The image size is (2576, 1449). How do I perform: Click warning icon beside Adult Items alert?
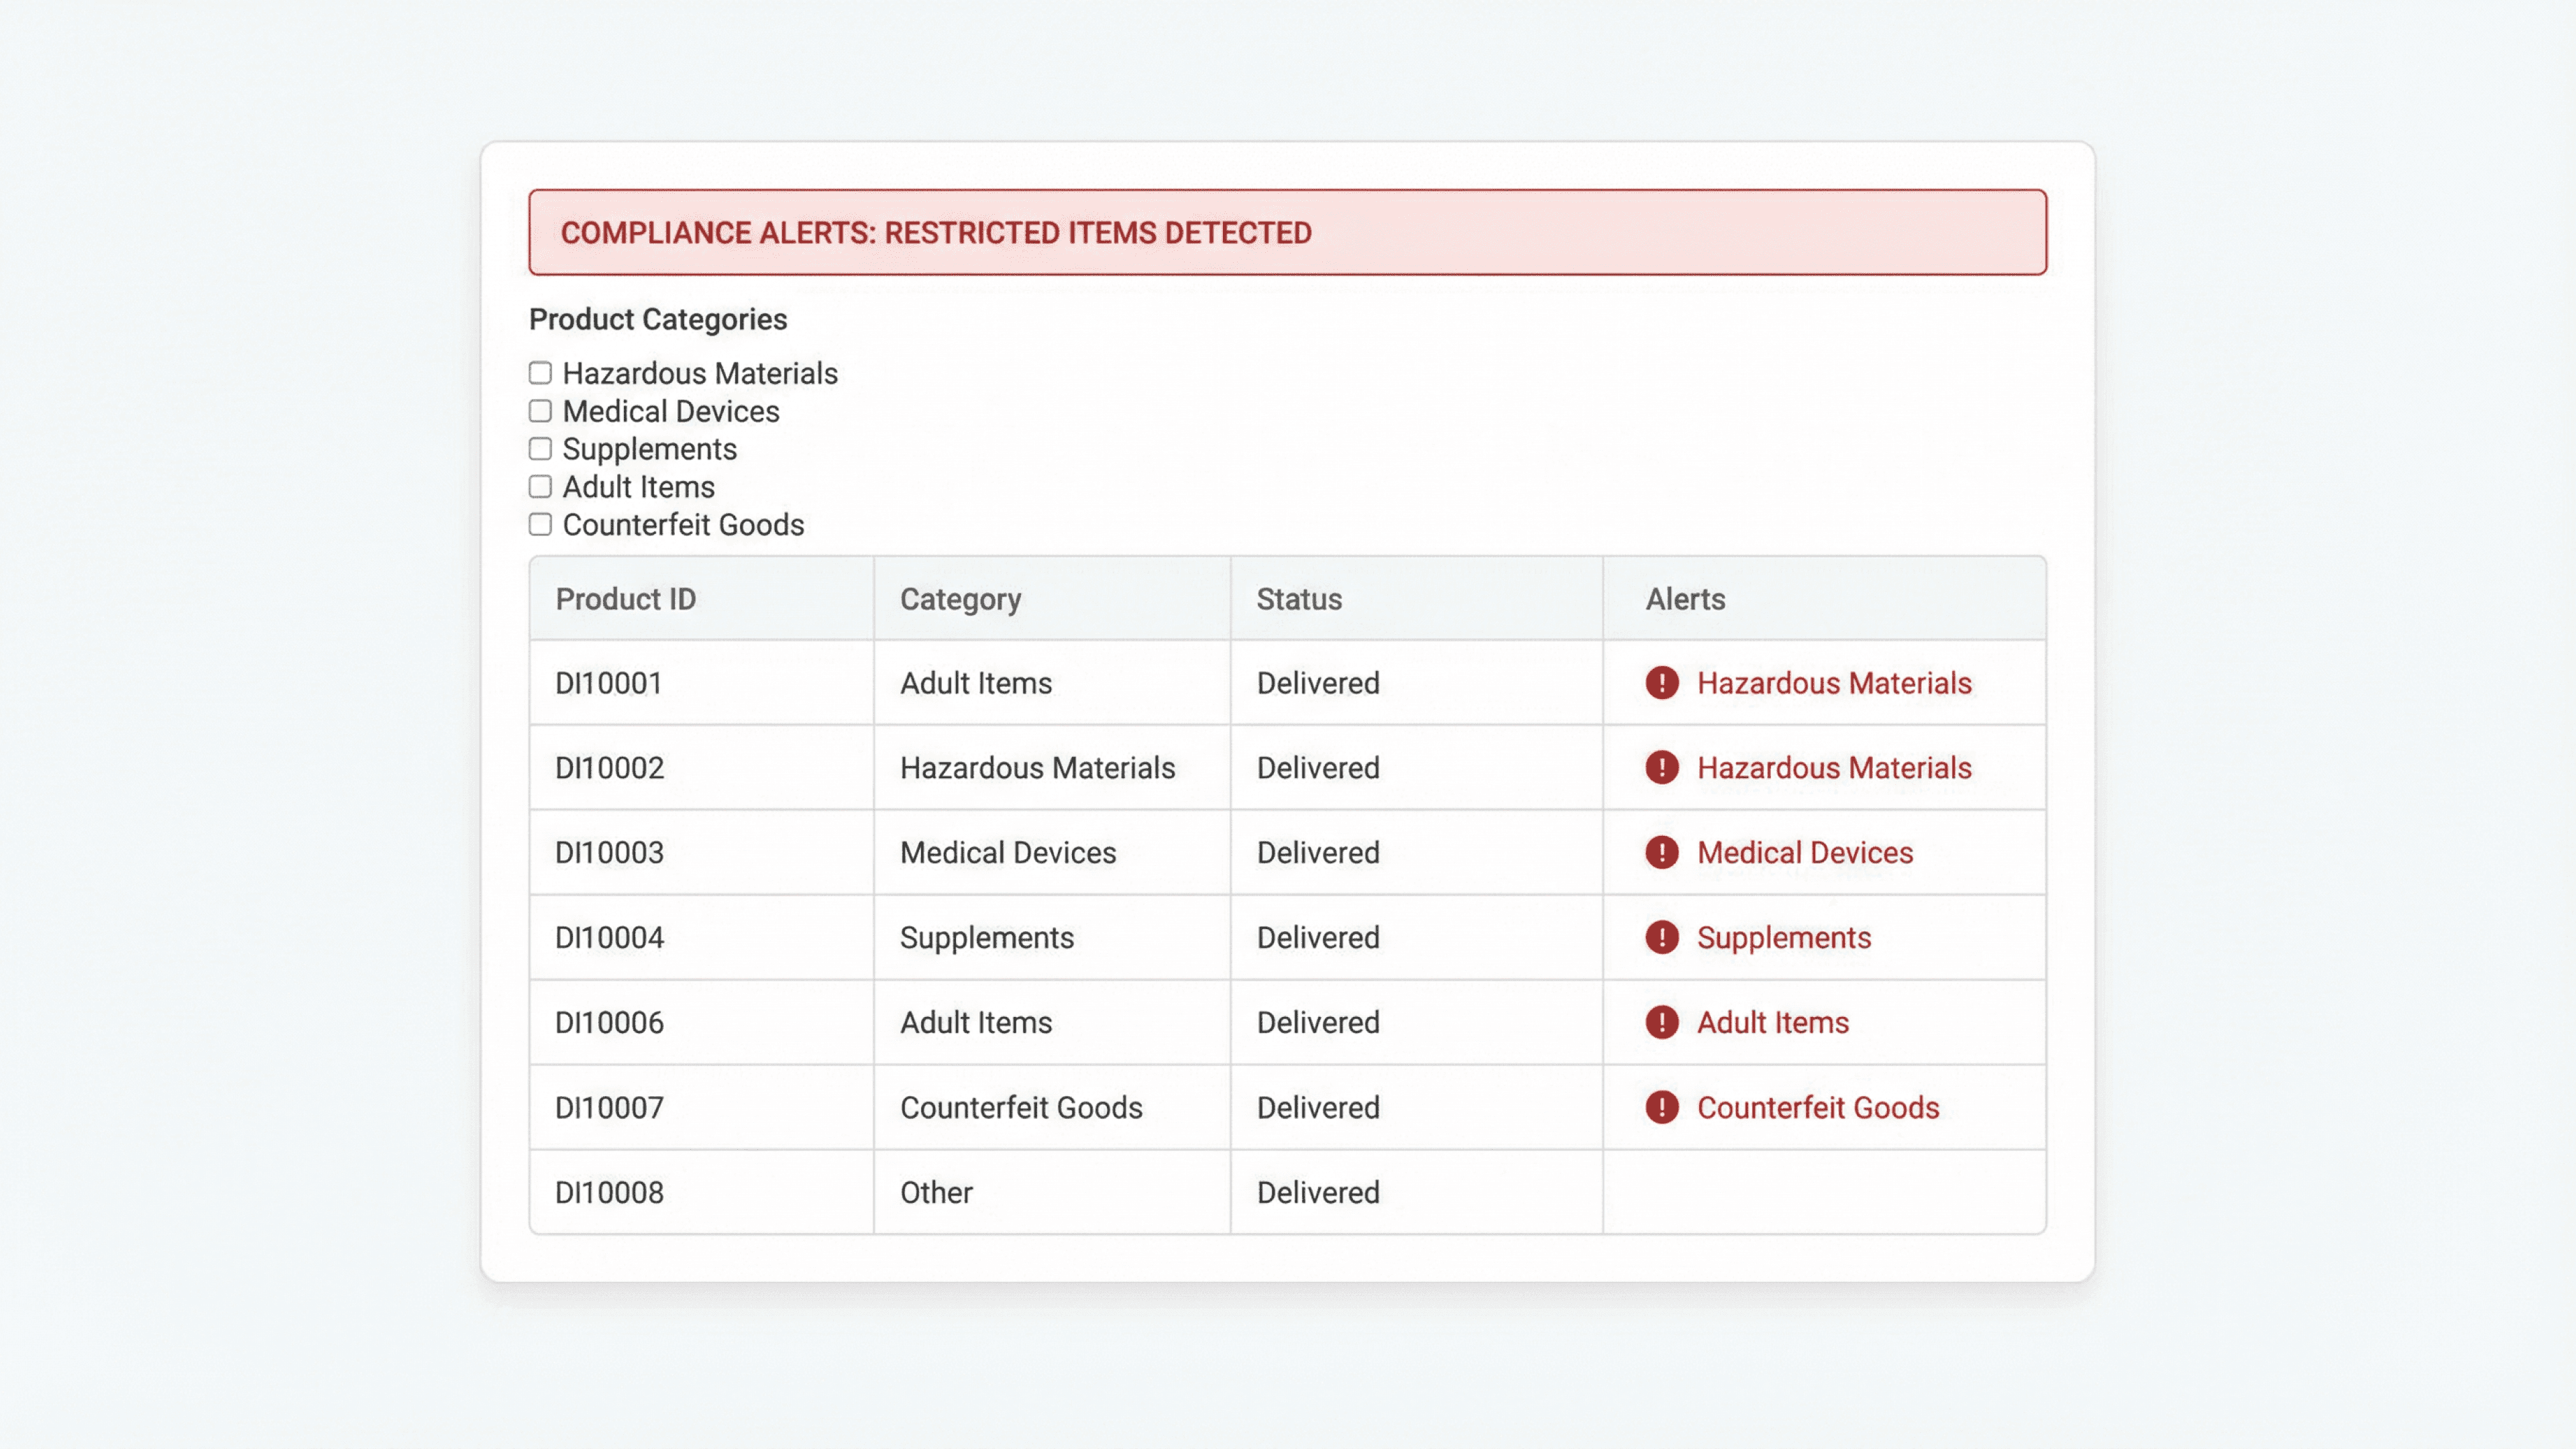pyautogui.click(x=1661, y=1023)
